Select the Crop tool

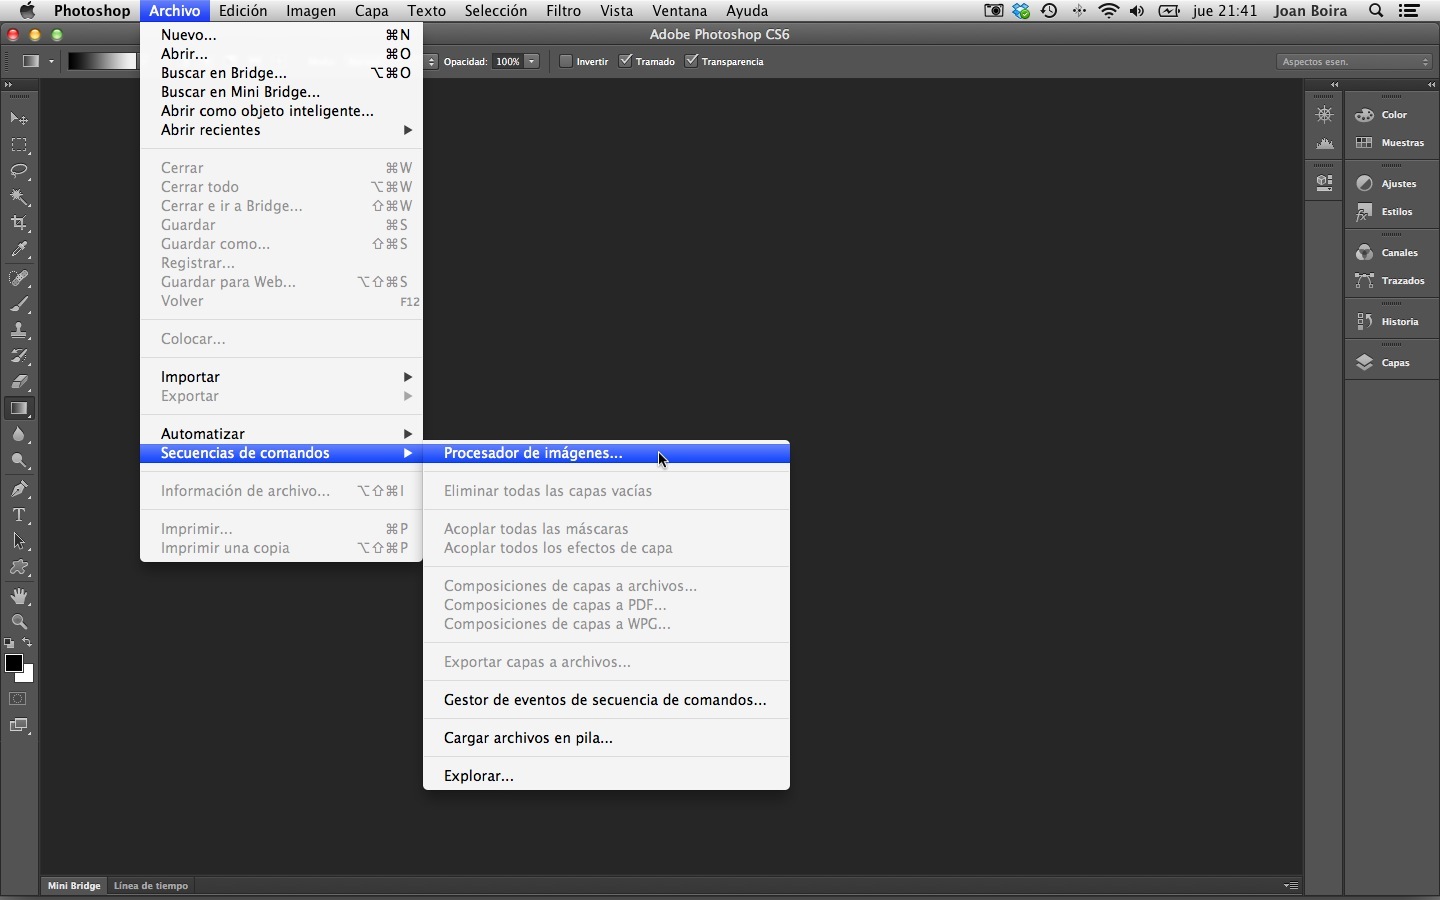coord(19,223)
